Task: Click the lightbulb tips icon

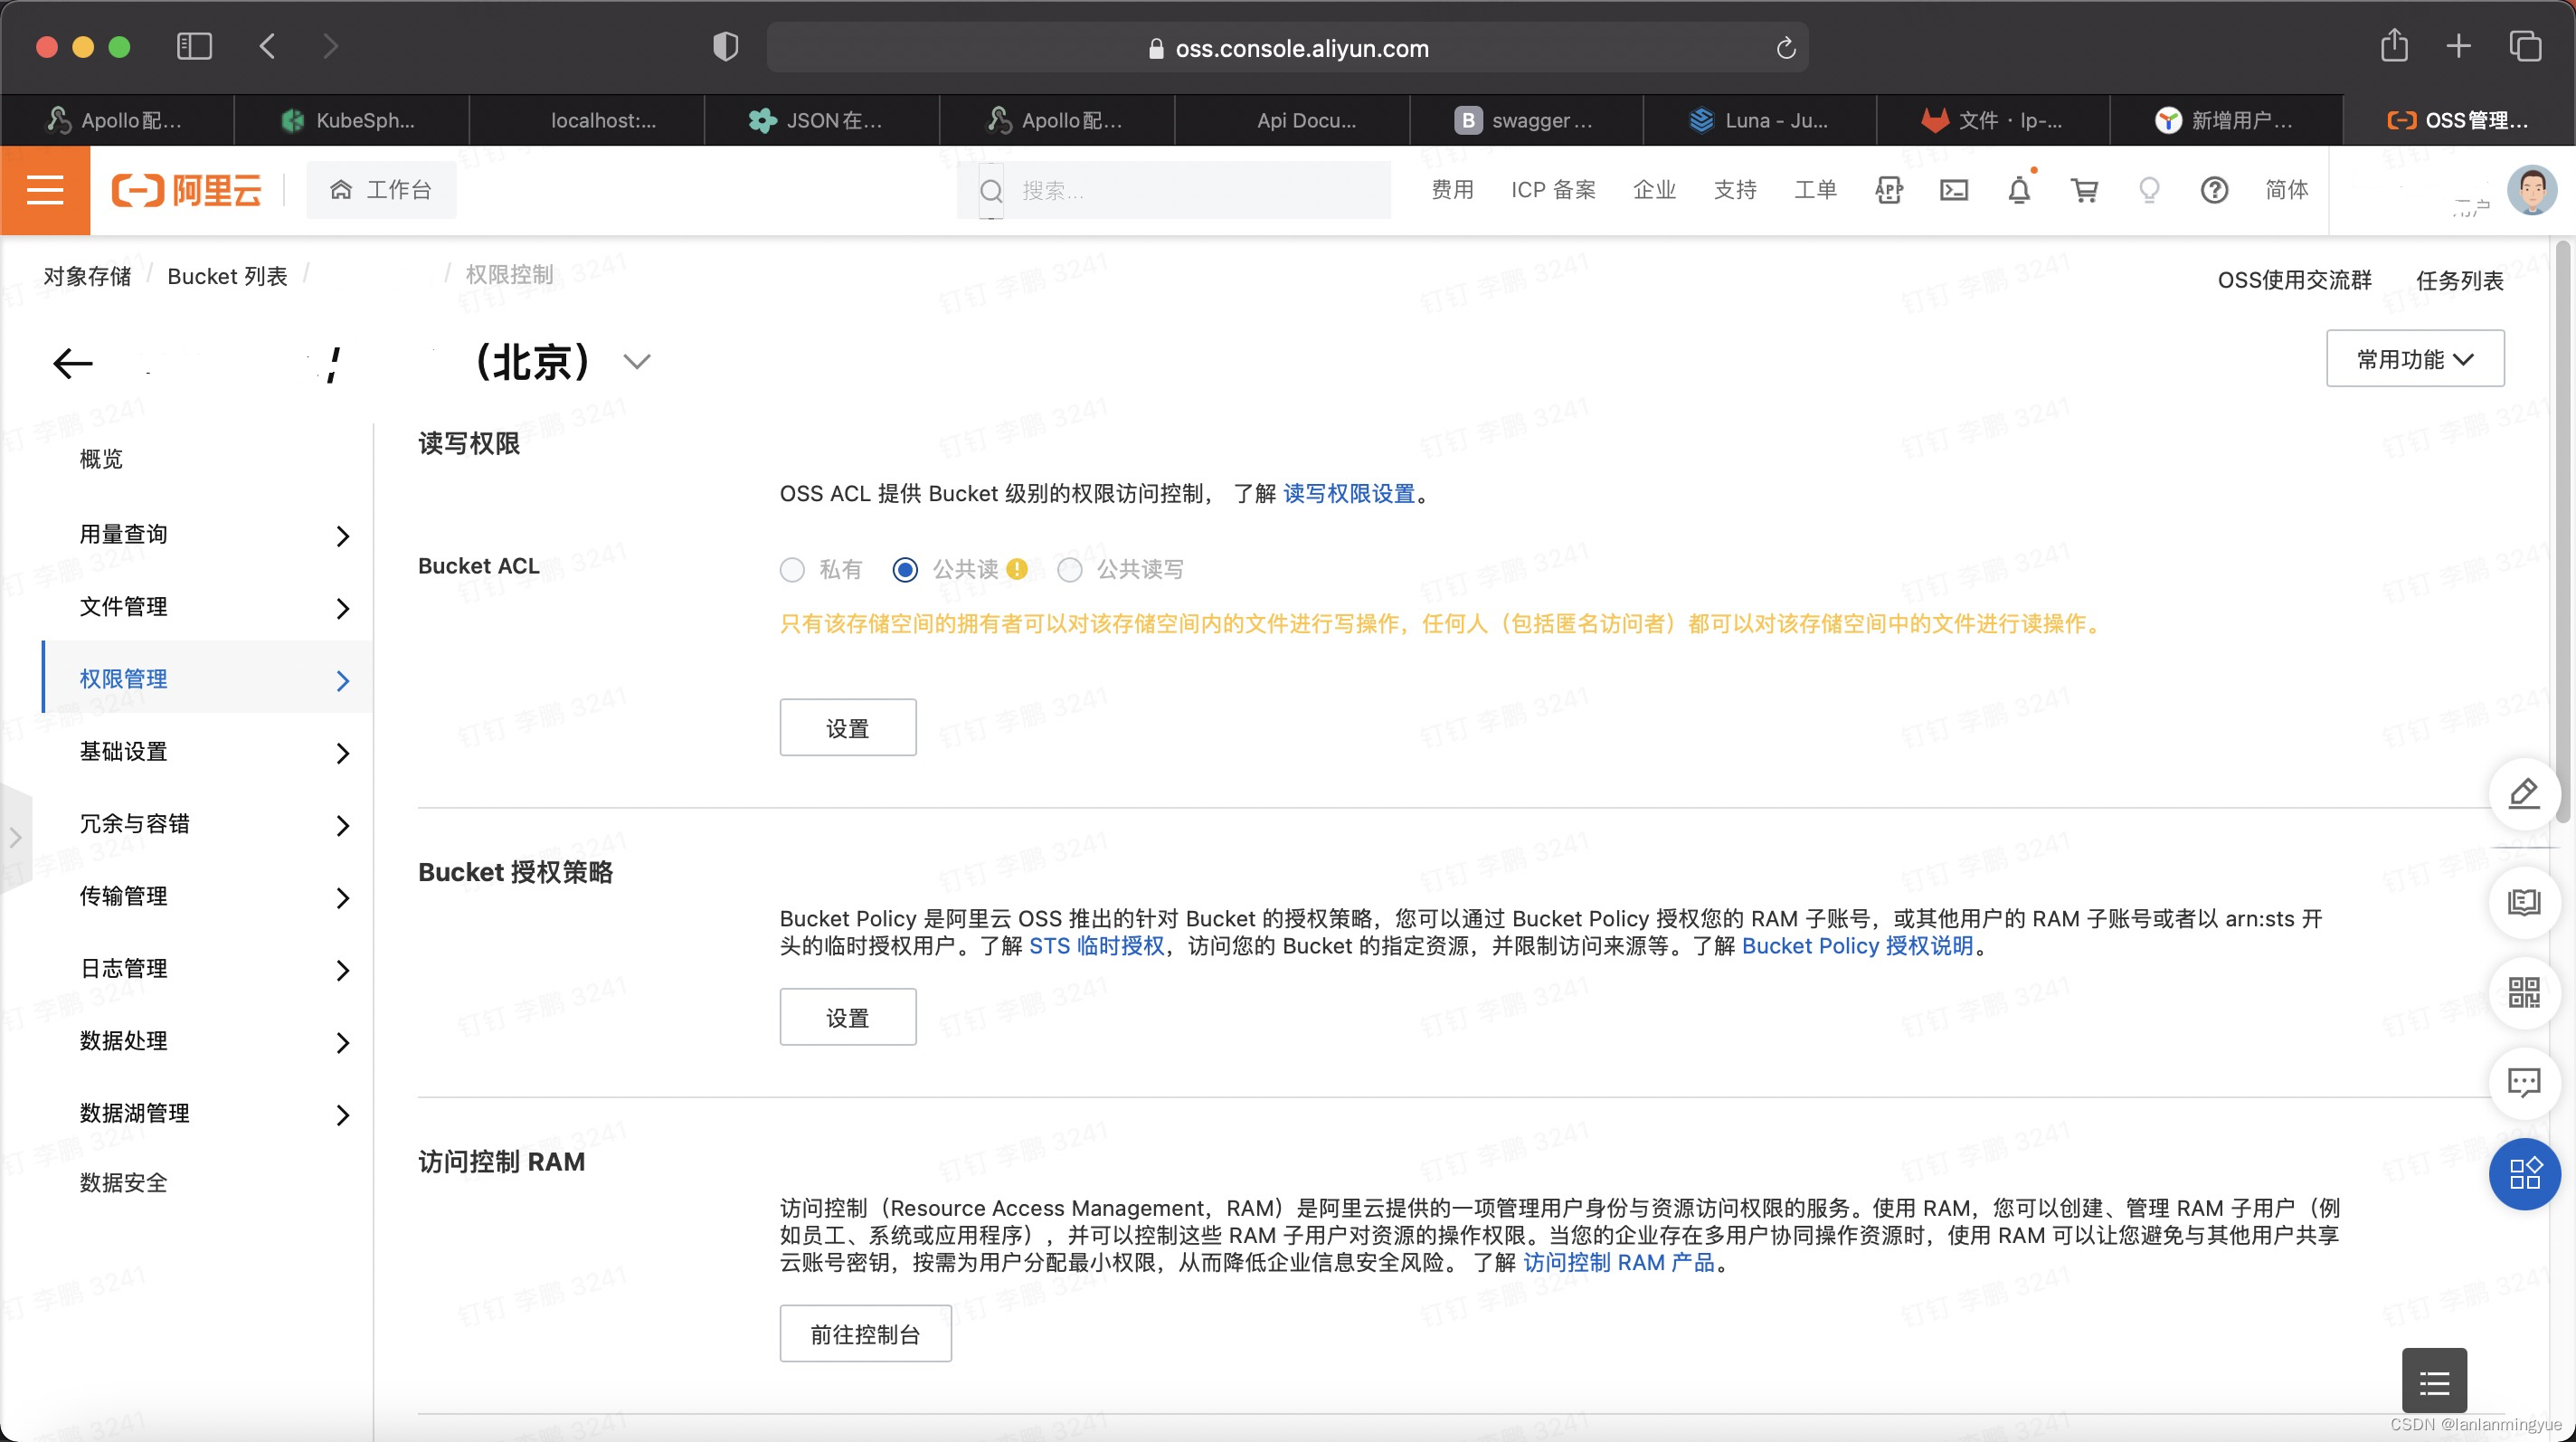Action: tap(2149, 190)
